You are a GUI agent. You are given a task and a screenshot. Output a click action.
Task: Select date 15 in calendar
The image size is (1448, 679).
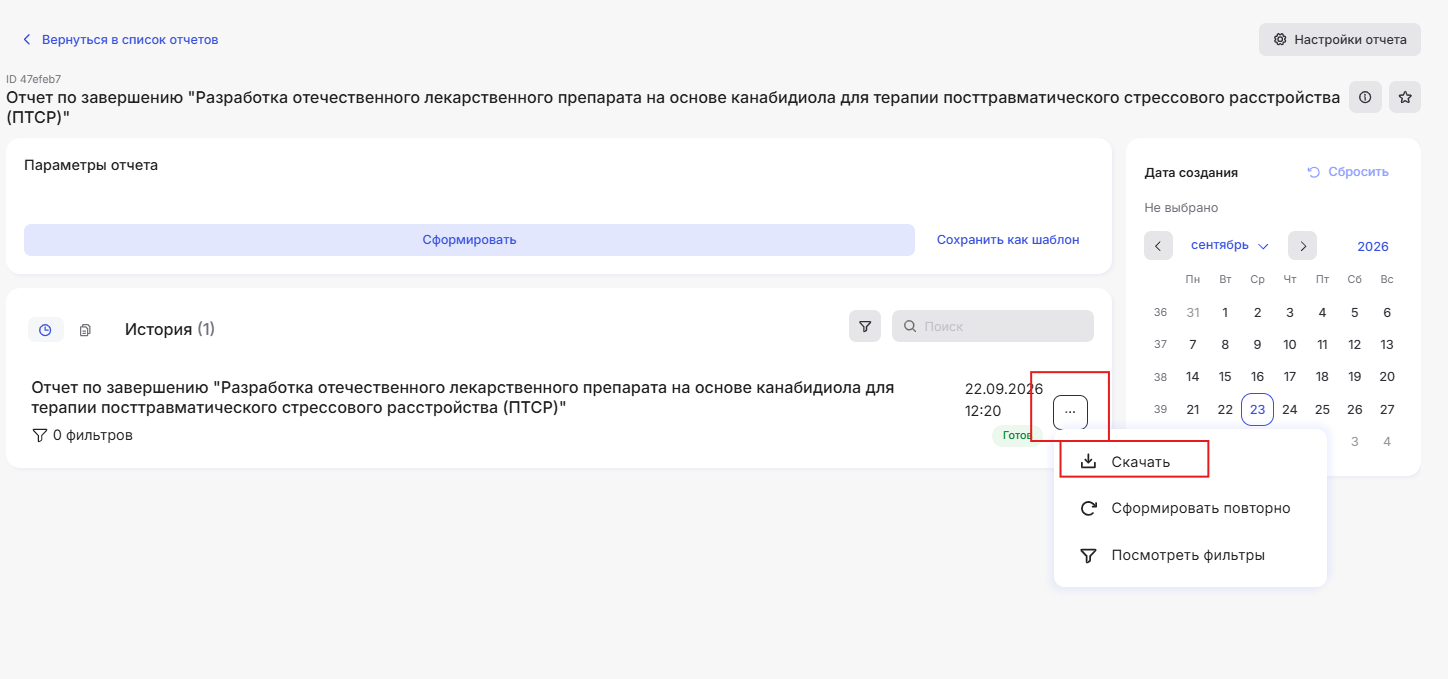click(x=1225, y=377)
